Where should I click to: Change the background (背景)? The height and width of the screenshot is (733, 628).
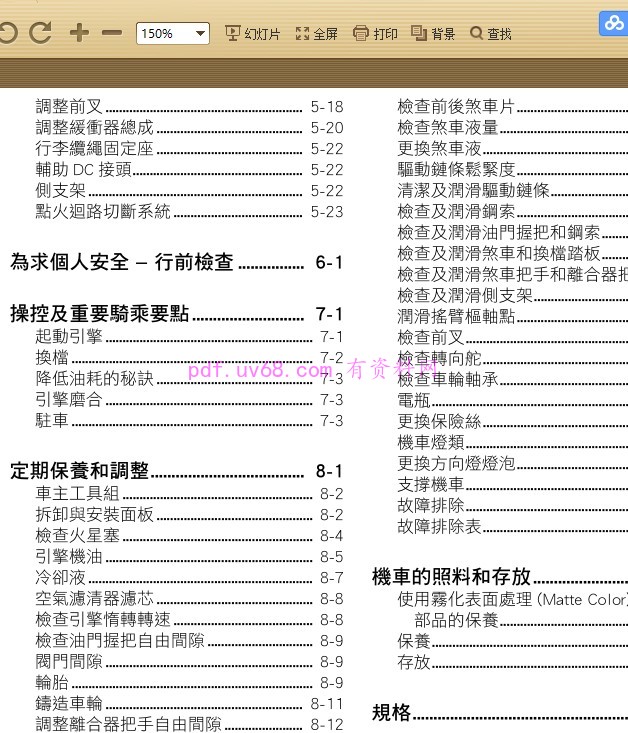click(x=434, y=34)
